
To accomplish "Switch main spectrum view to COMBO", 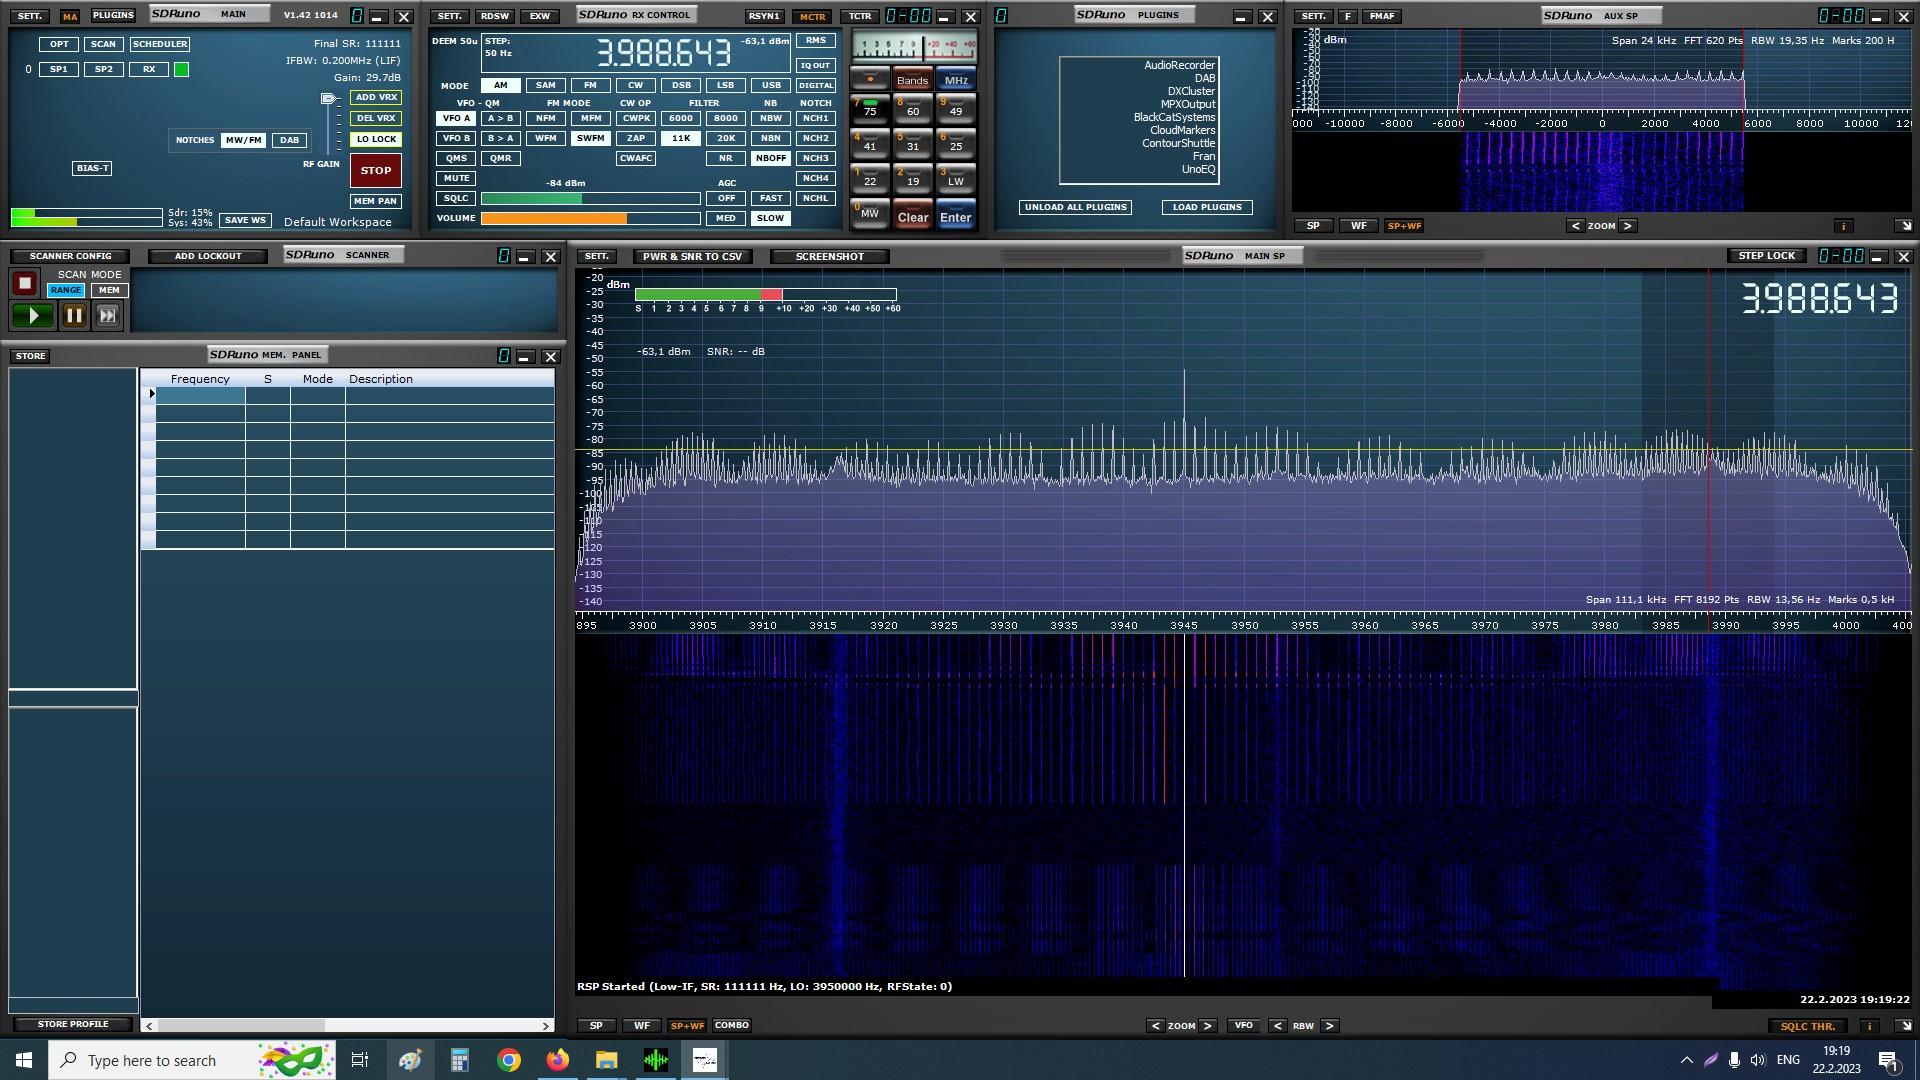I will (x=731, y=1026).
